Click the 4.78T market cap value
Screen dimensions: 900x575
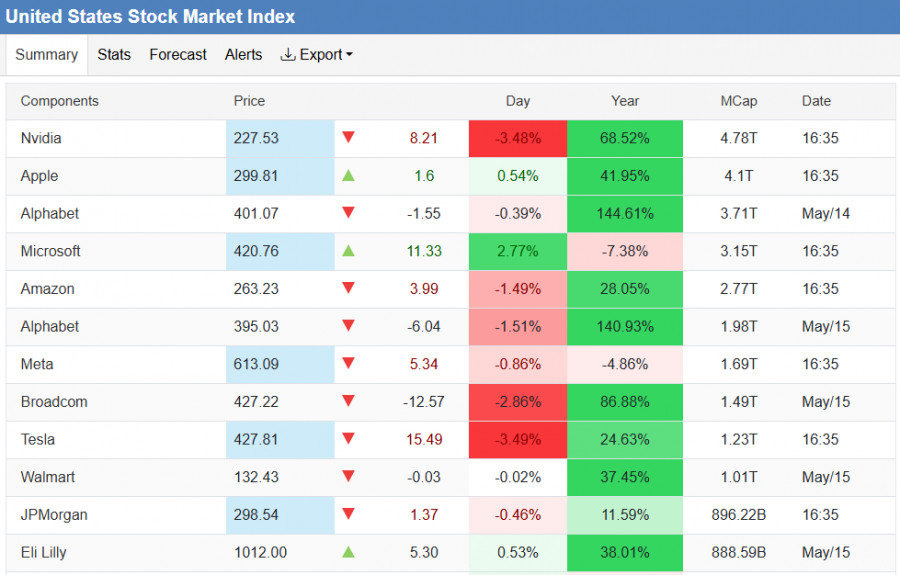(739, 138)
